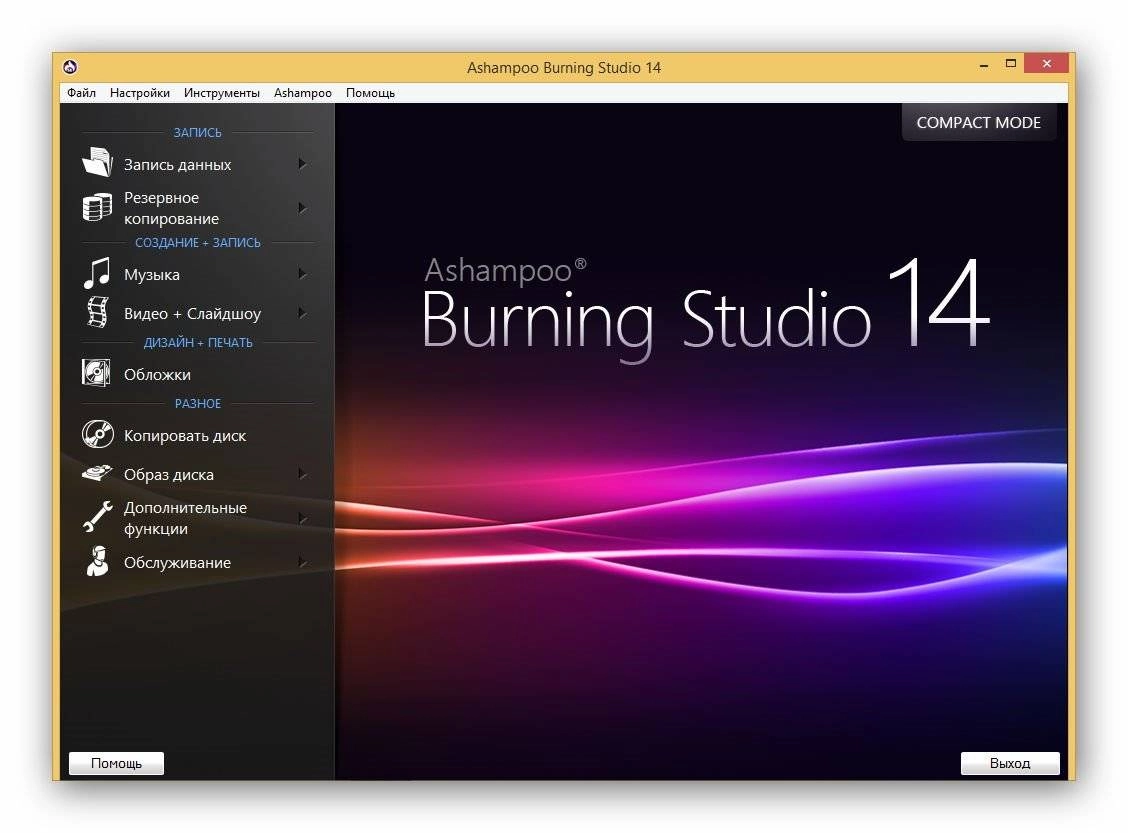Open the Инструменты menu
Screen dimensions: 1128x833
click(222, 93)
